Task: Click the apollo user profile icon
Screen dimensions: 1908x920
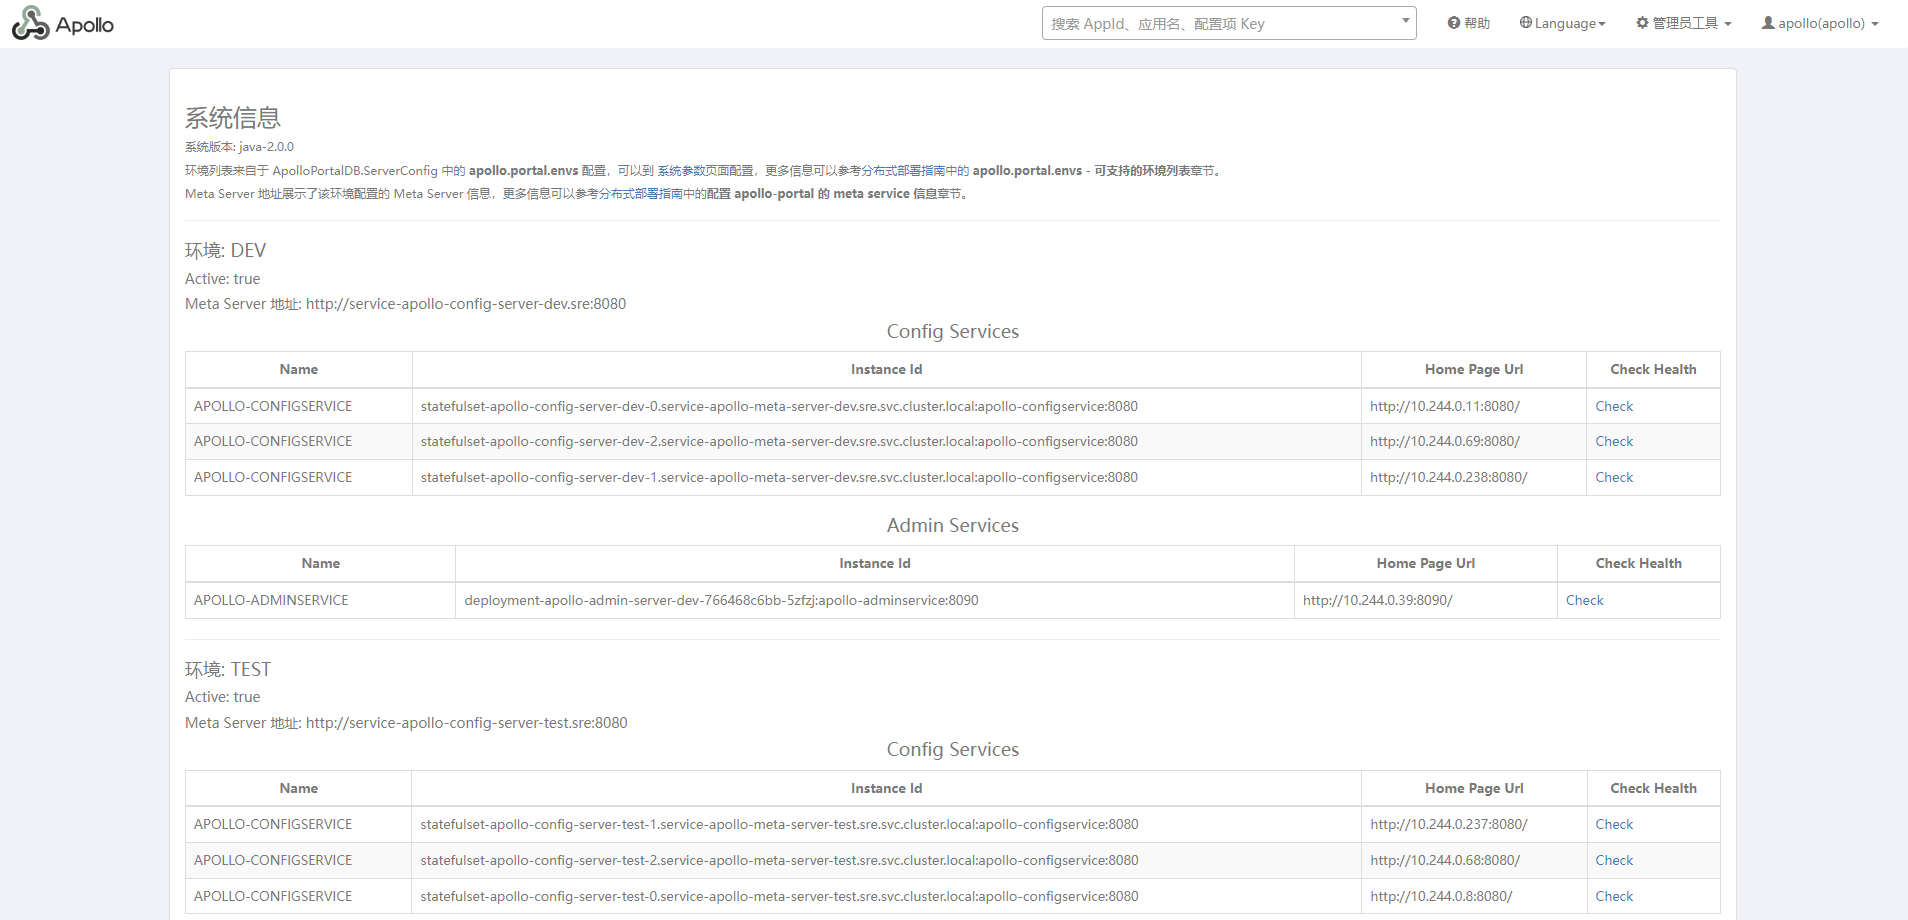Action: 1768,23
